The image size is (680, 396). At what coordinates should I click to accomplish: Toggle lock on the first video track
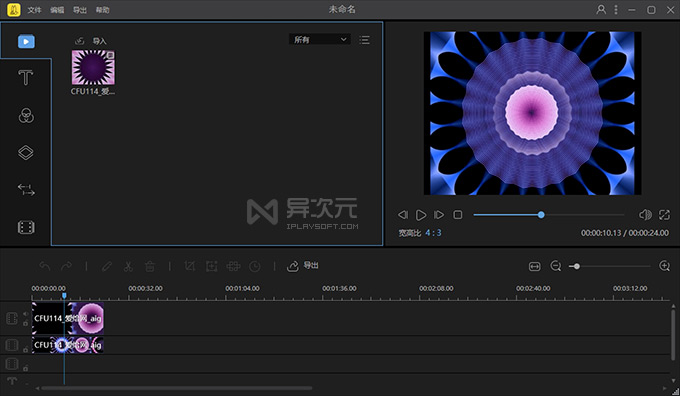tap(26, 324)
